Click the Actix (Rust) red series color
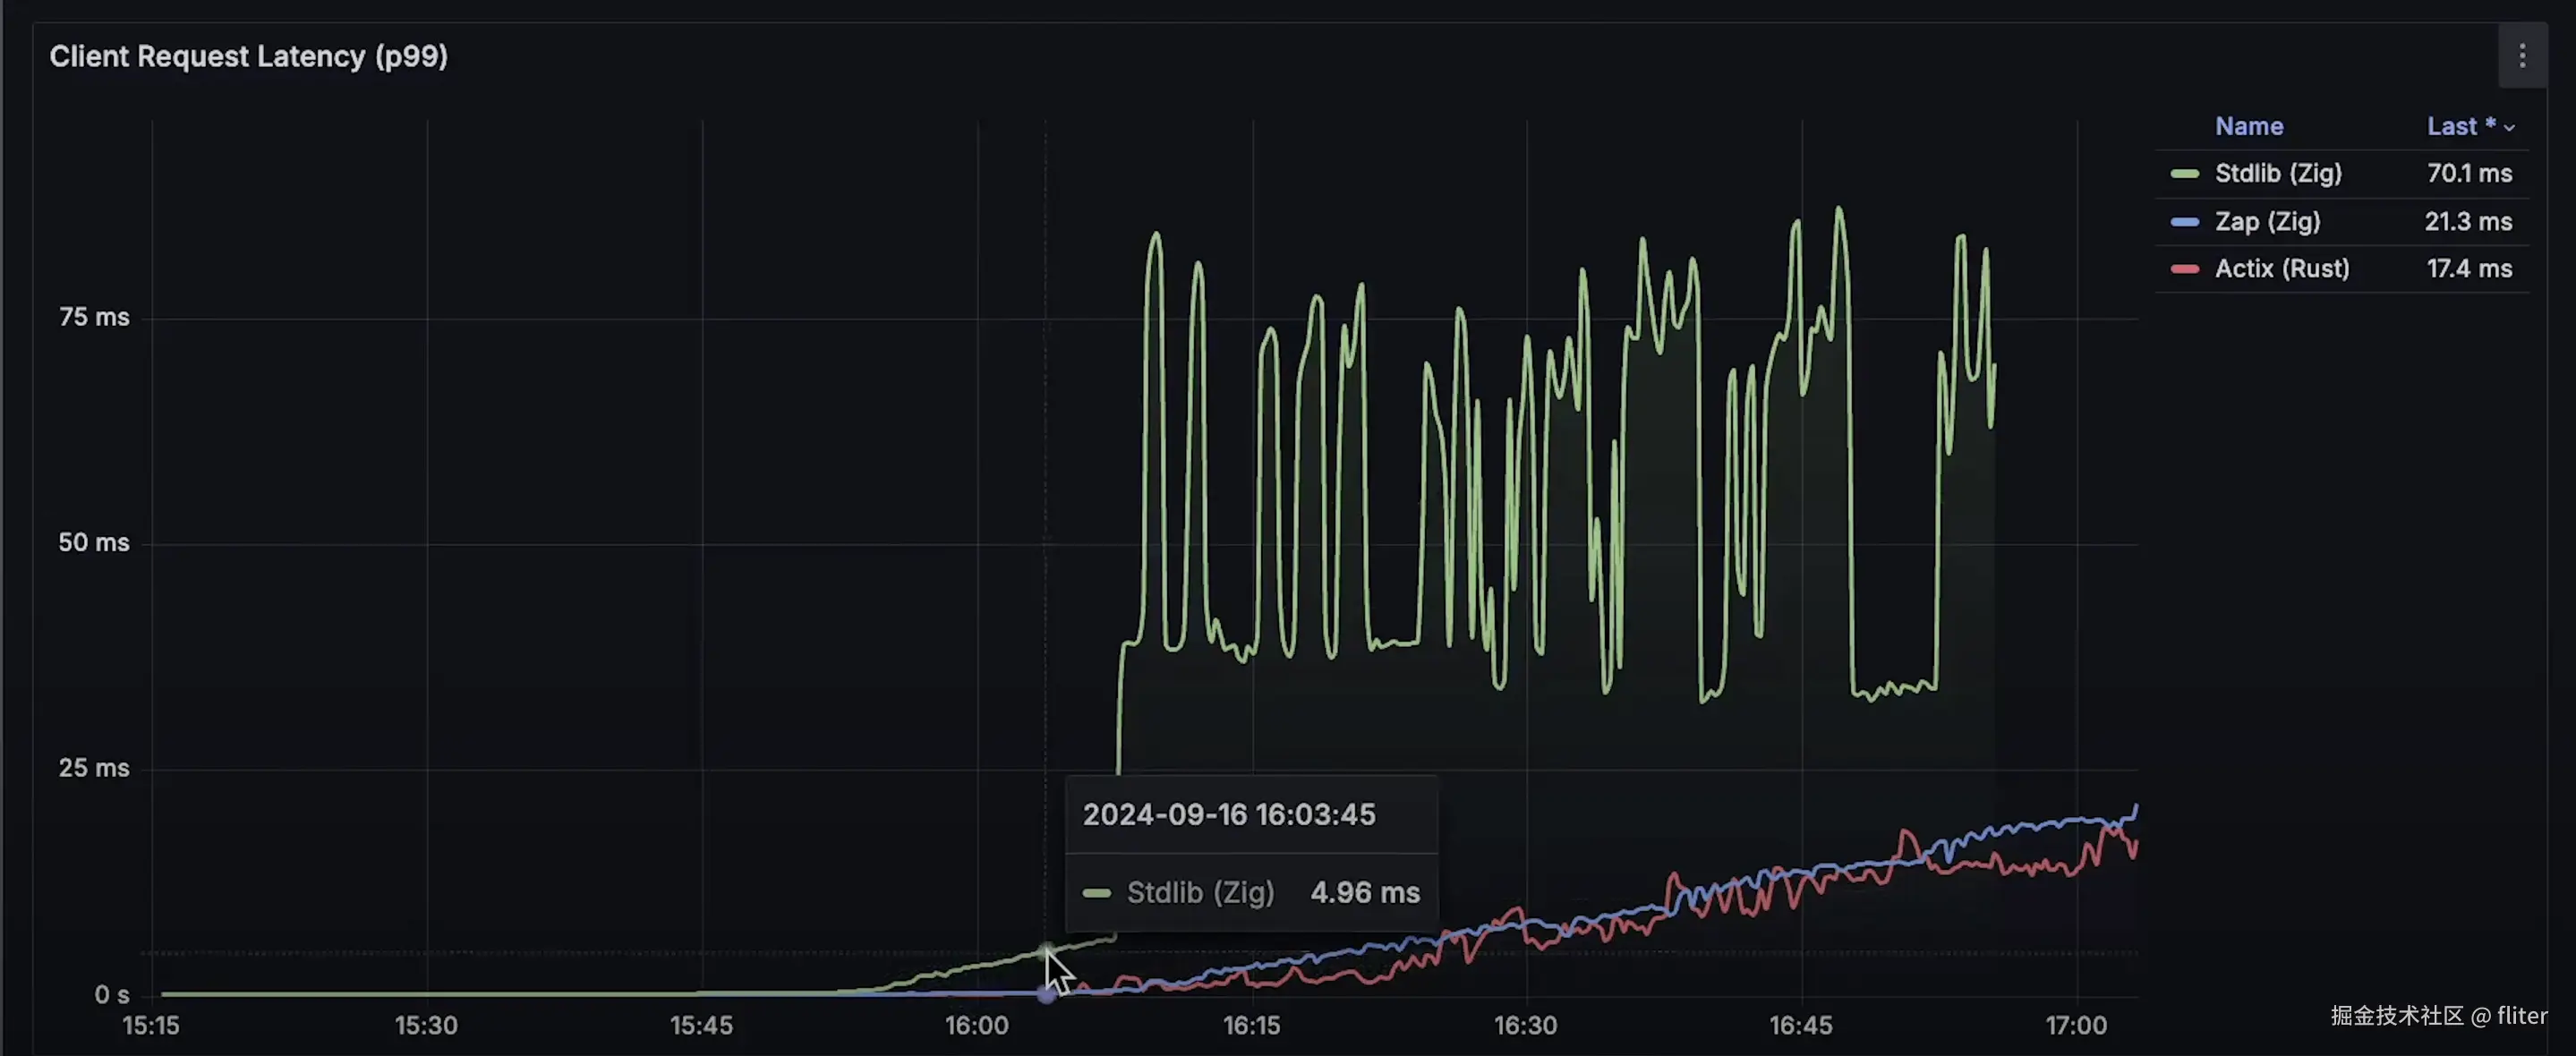Viewport: 2576px width, 1056px height. [x=2184, y=269]
